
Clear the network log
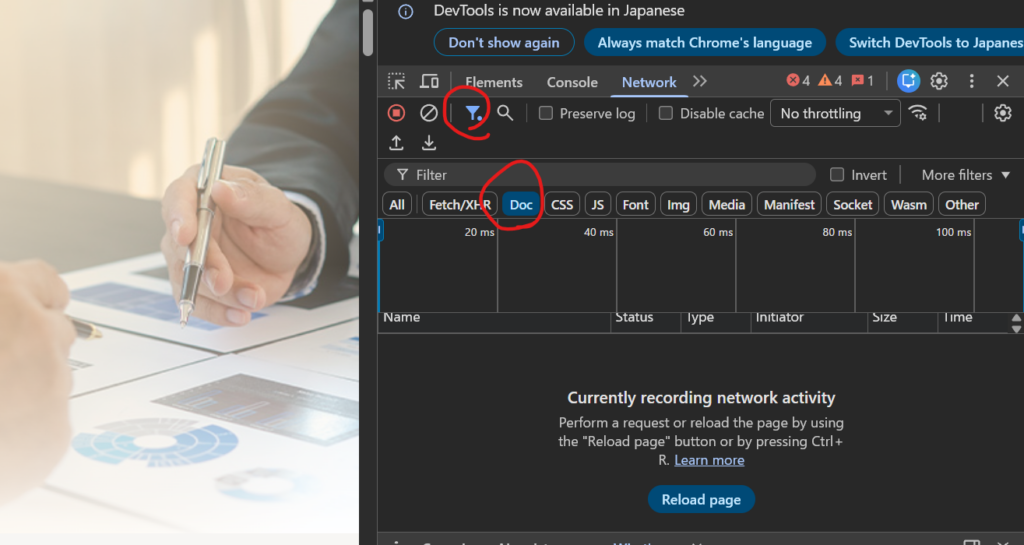point(428,113)
